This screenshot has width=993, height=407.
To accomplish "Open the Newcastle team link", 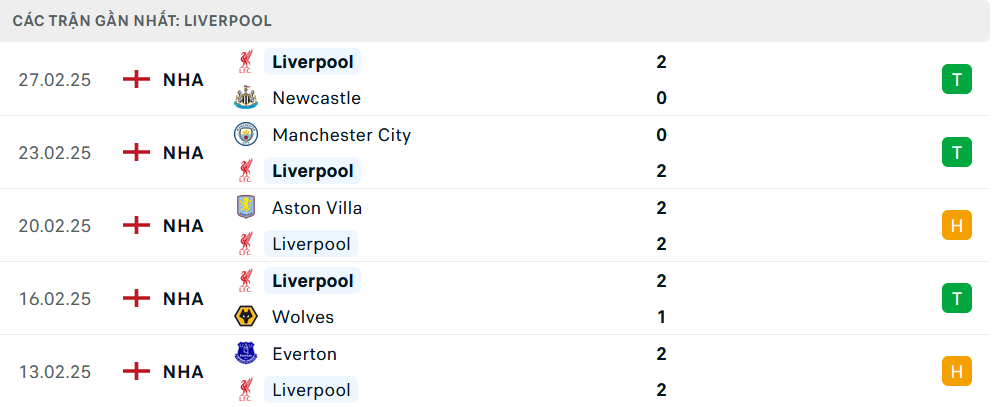I will point(316,98).
